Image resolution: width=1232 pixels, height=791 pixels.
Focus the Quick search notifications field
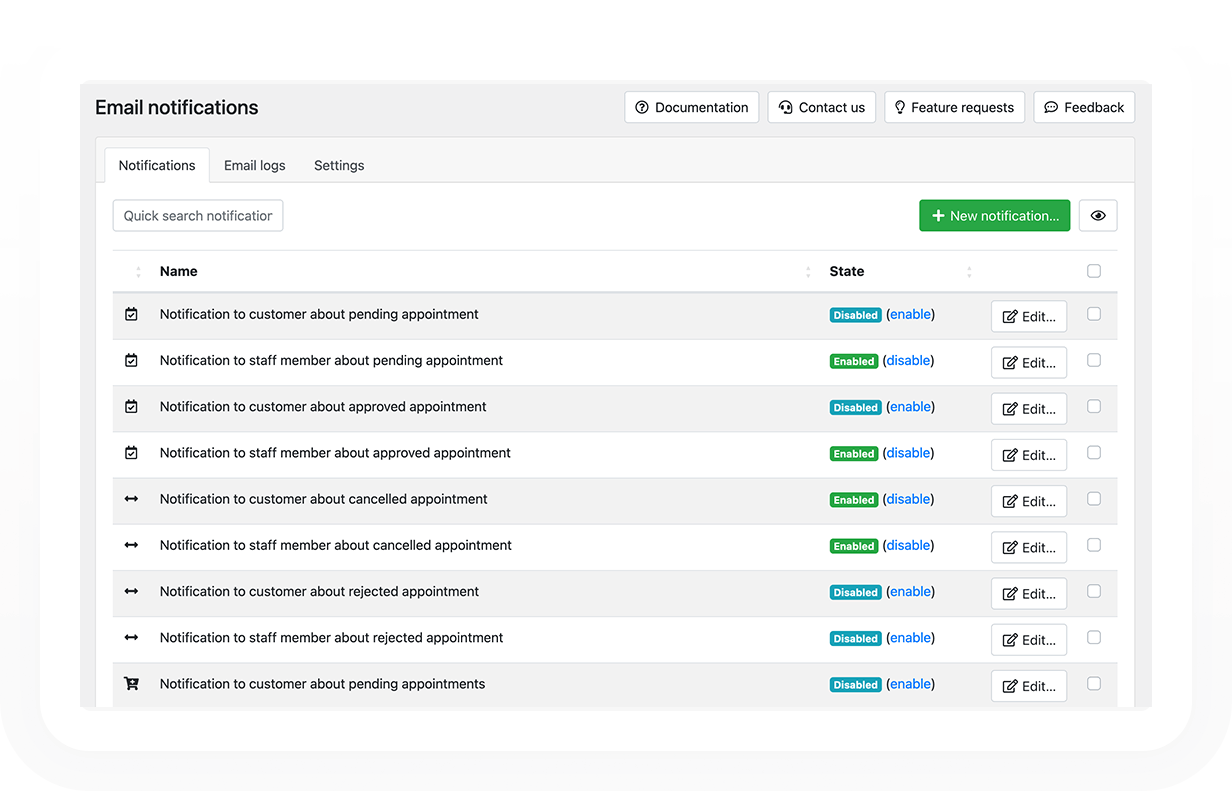point(198,216)
